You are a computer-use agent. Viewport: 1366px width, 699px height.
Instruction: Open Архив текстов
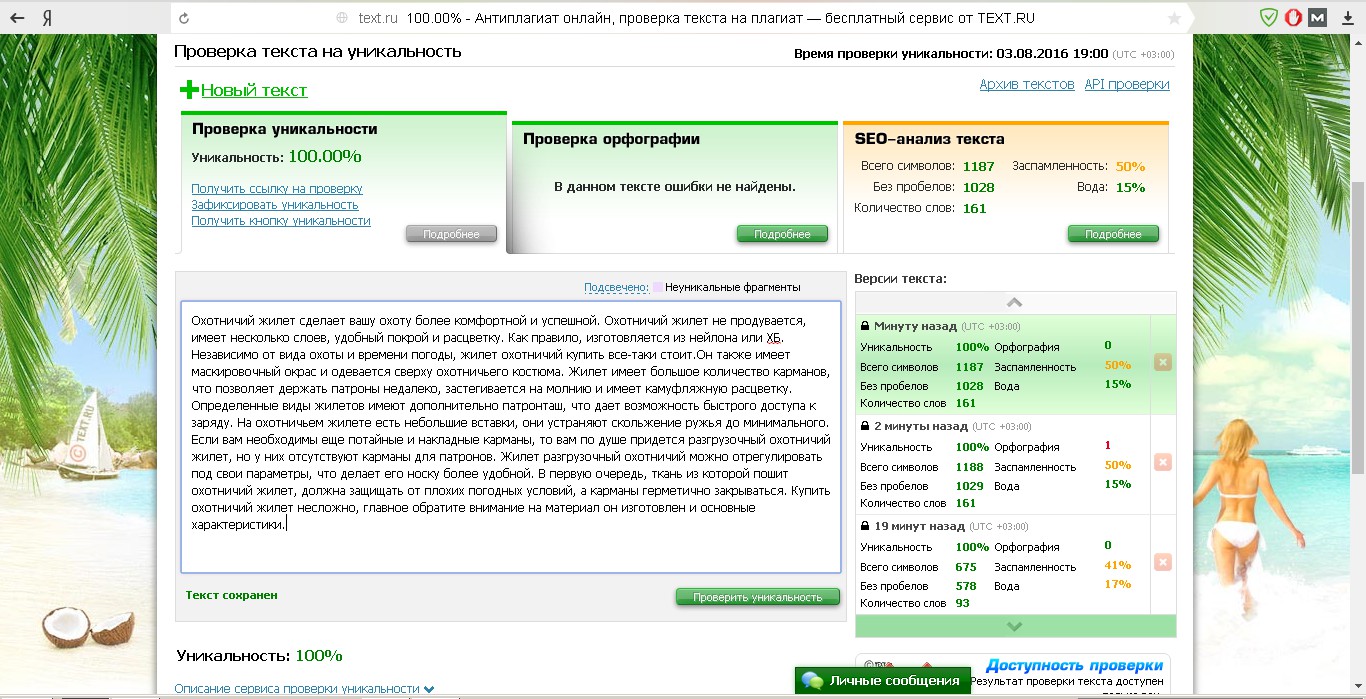(1027, 85)
